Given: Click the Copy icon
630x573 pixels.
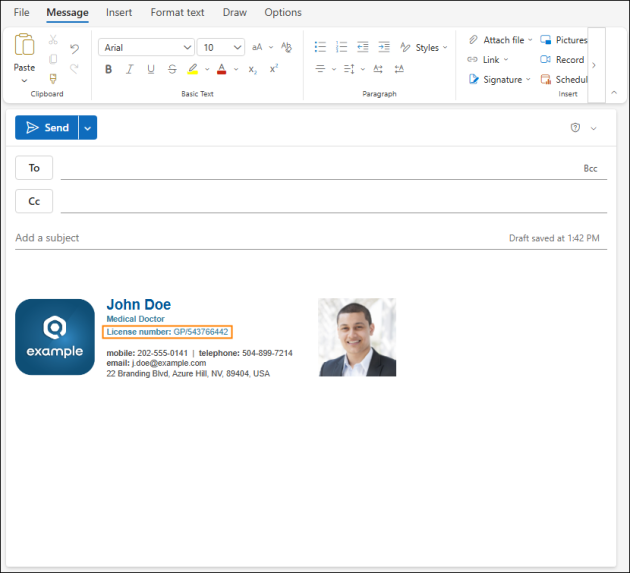Looking at the screenshot, I should pyautogui.click(x=53, y=59).
